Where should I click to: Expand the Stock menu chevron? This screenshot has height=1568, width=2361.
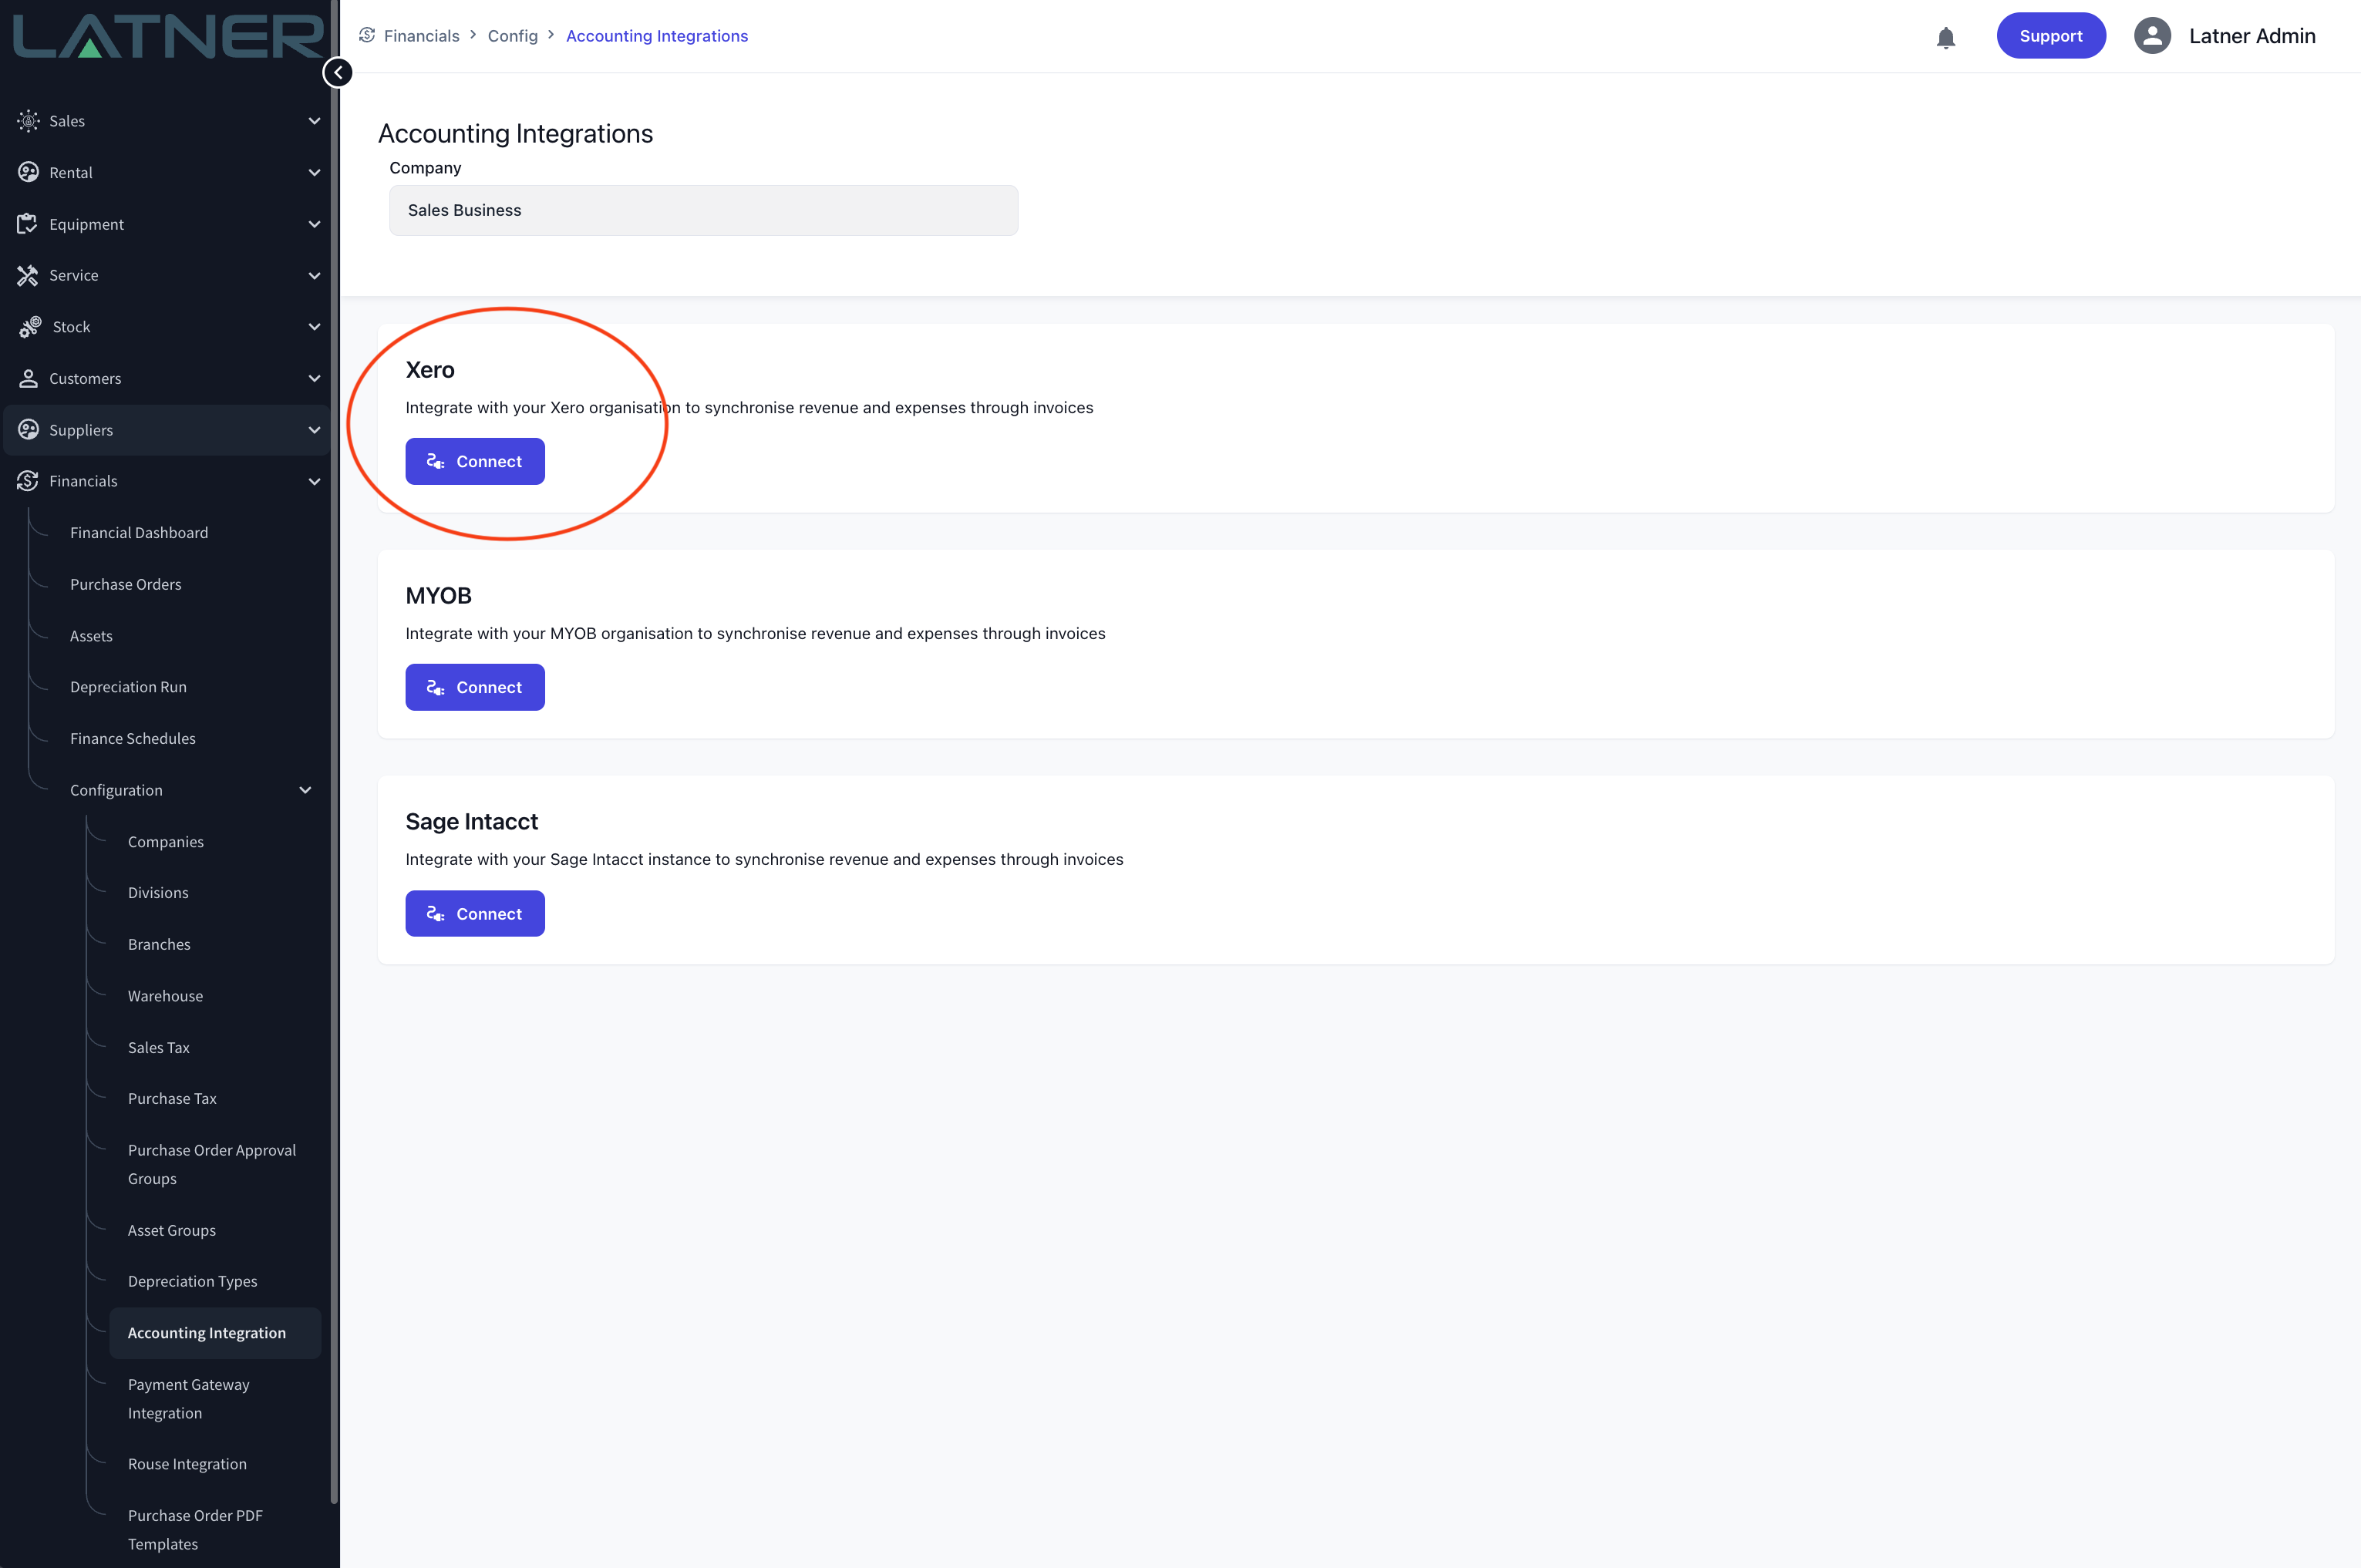pos(314,327)
